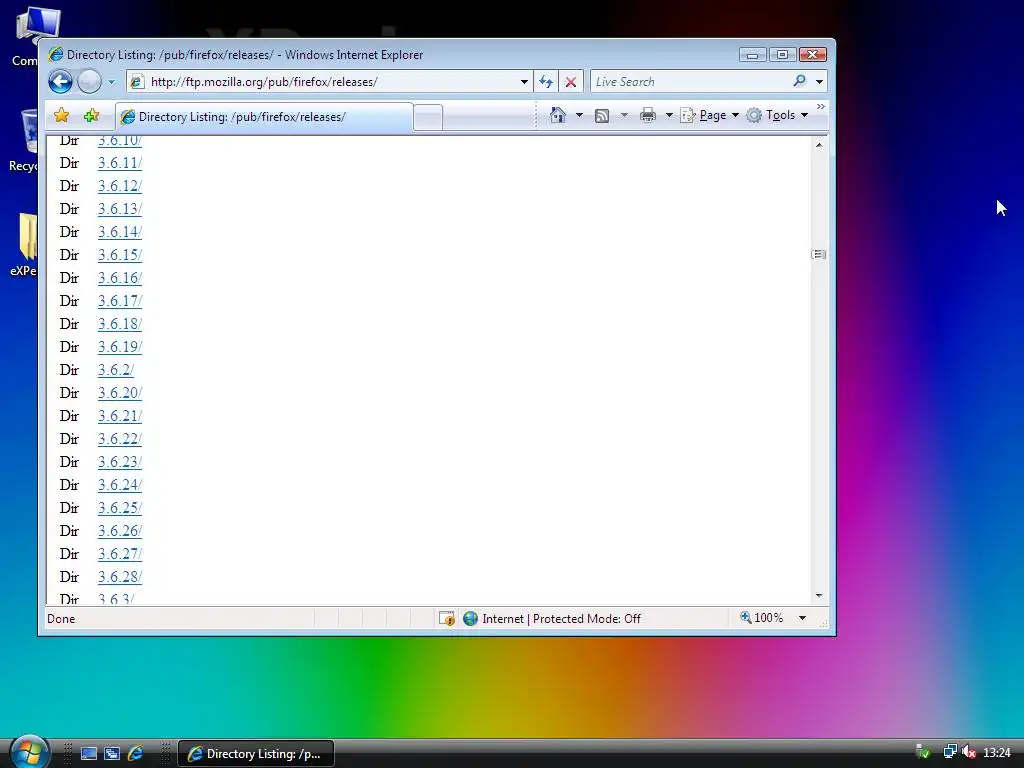Image resolution: width=1024 pixels, height=768 pixels.
Task: Open the 3.6.25/ directory link
Action: (x=120, y=508)
